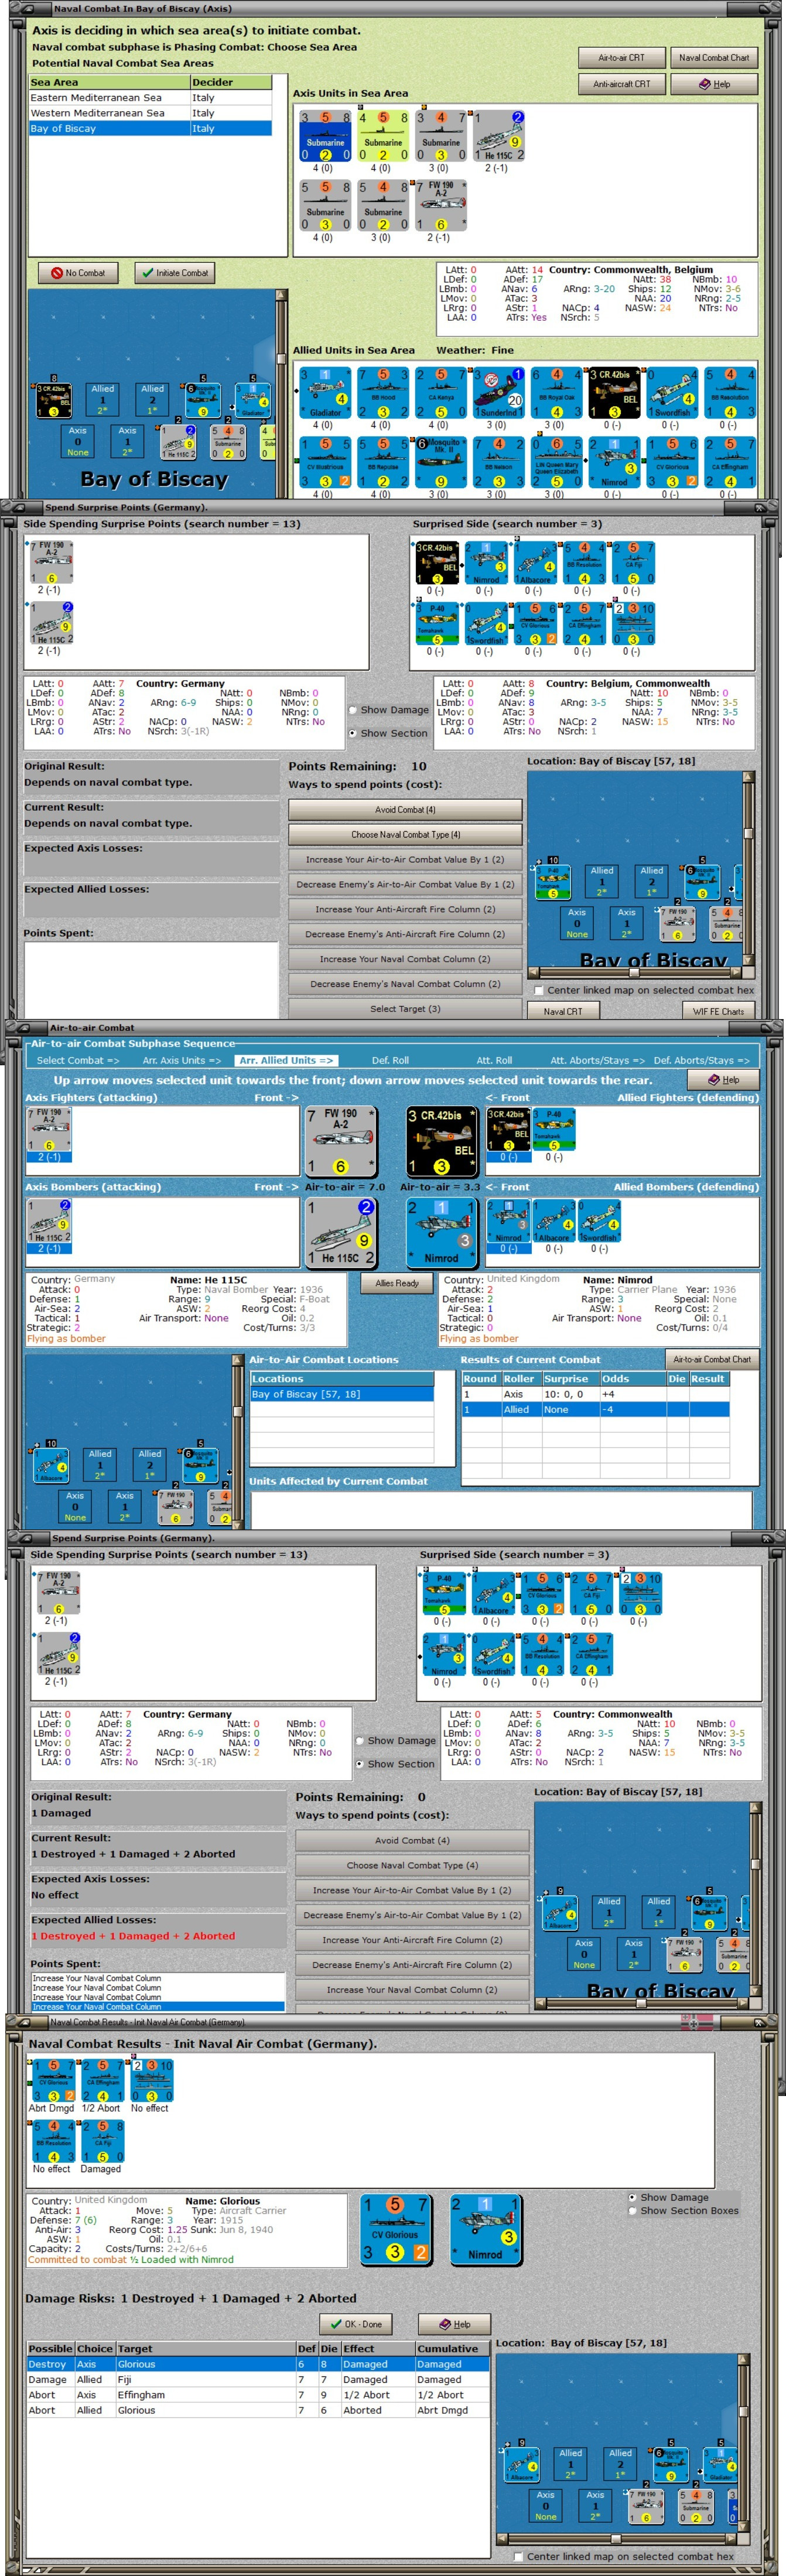Select the 'Western Mediterranean Sea' sea area row
Screen dimensions: 786x2576
click(150, 113)
